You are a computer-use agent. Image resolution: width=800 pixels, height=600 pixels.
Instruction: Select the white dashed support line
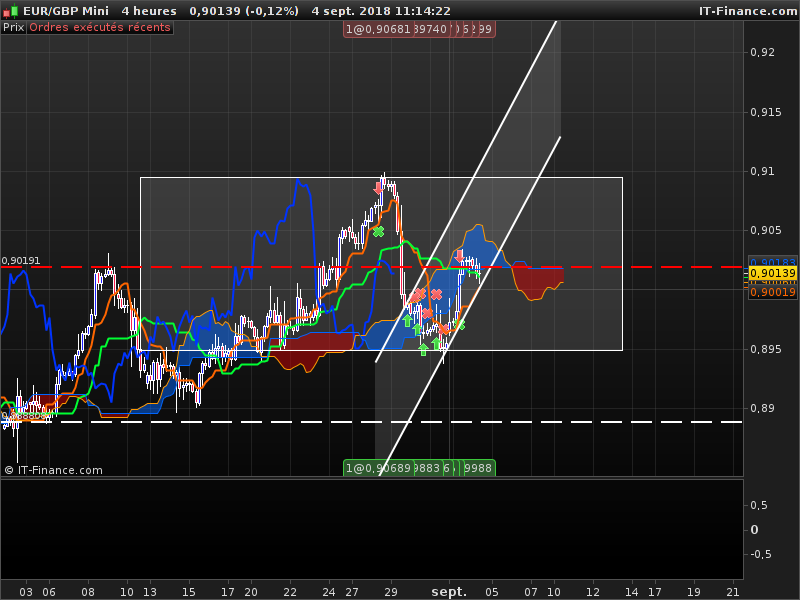371,422
